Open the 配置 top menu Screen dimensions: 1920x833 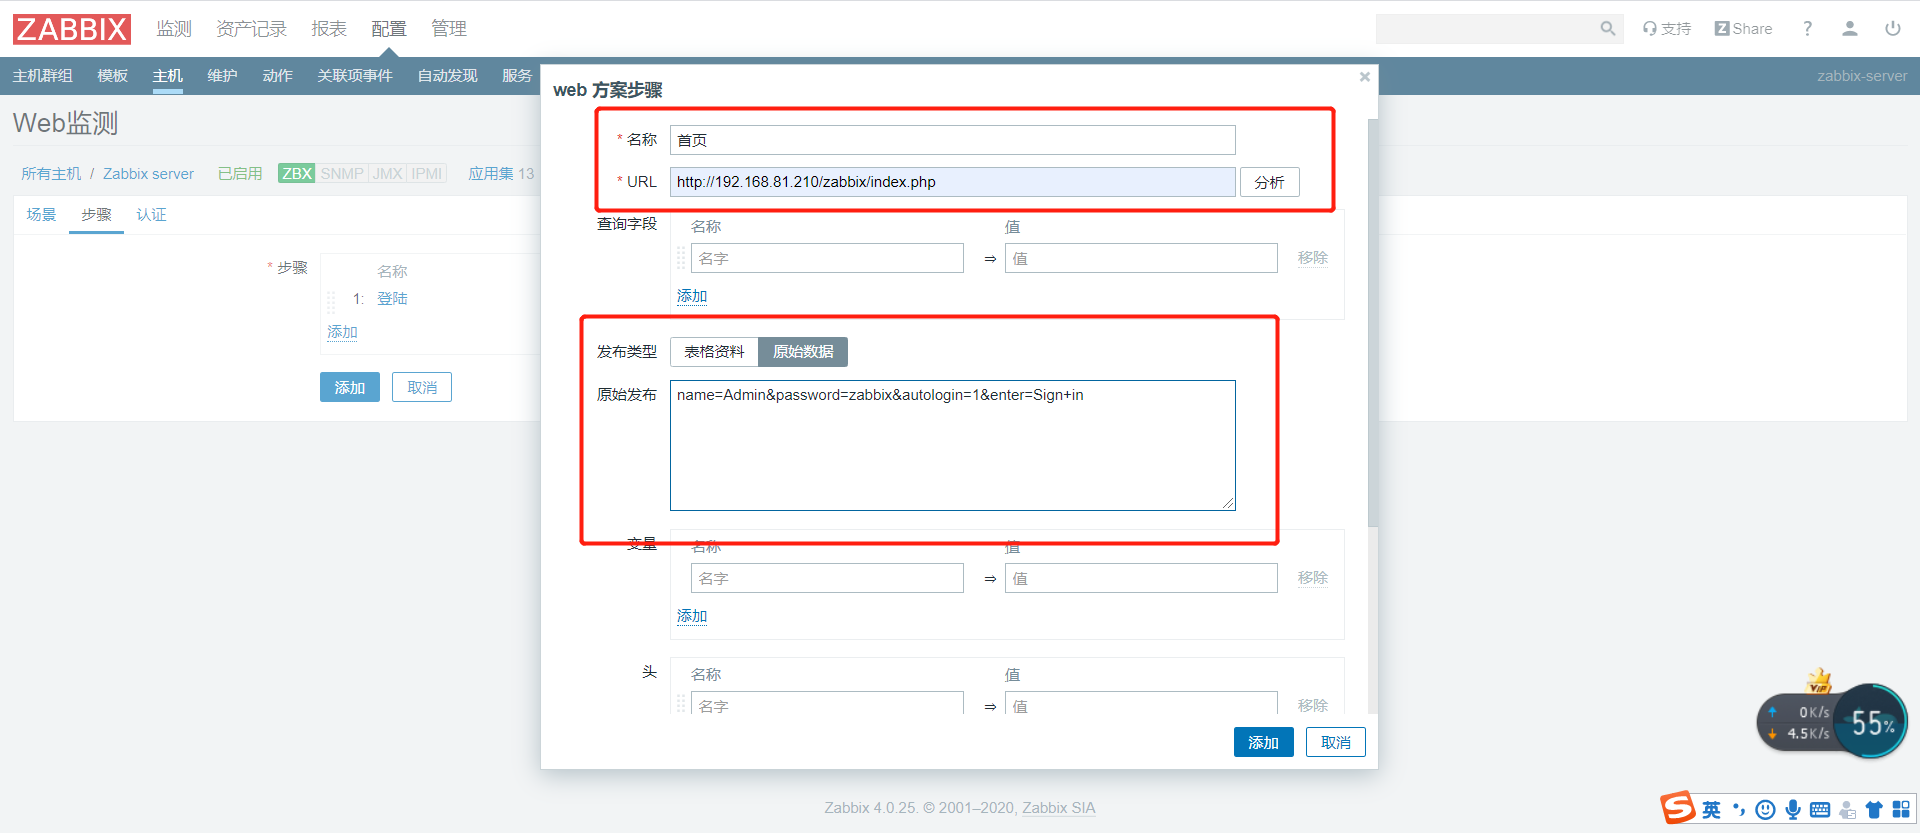(x=389, y=29)
